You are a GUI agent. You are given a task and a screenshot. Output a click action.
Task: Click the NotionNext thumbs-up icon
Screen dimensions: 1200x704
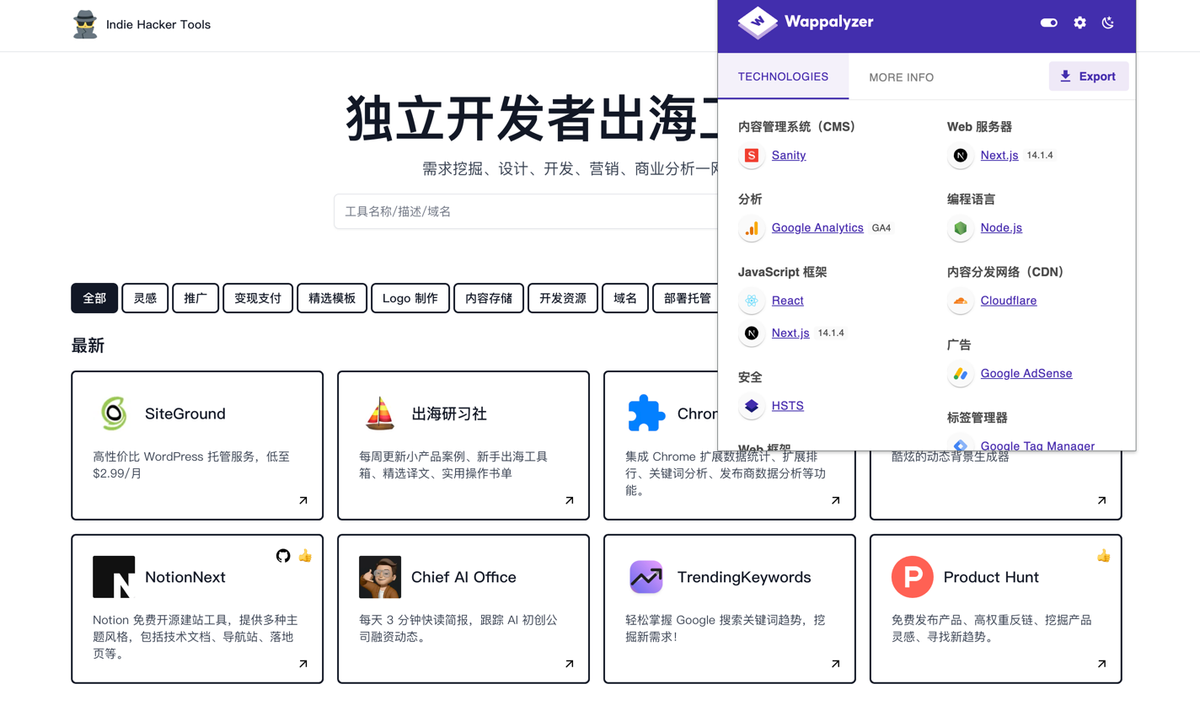305,555
